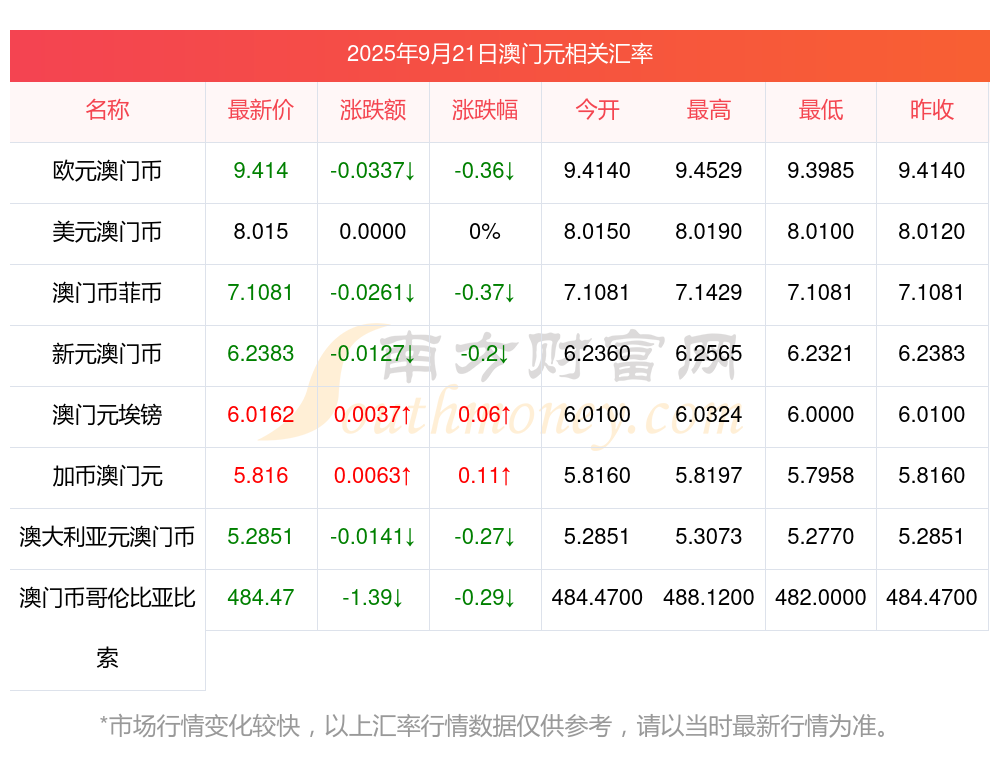This screenshot has width=1000, height=757.
Task: Click the title 2025年9月21日澳门元相关汇率
Action: [x=499, y=54]
